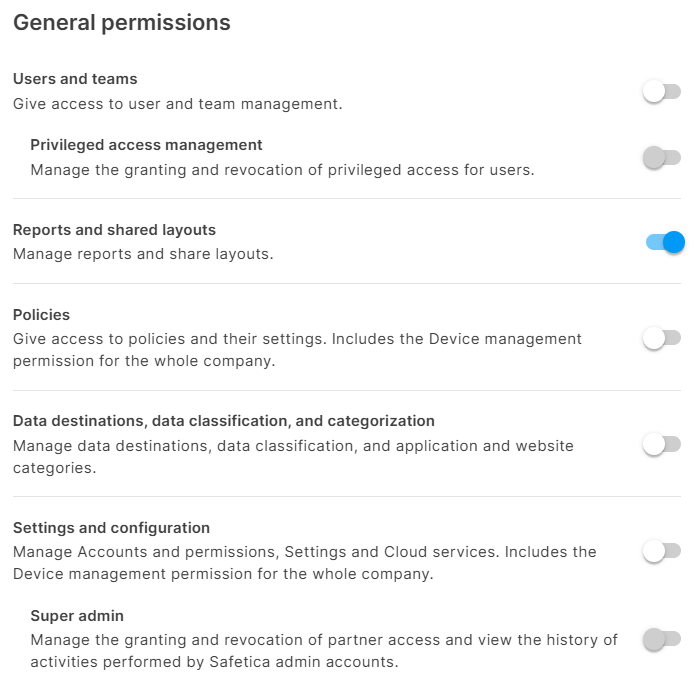This screenshot has width=694, height=694.
Task: Turn on the Policies permission switch
Action: 661,338
